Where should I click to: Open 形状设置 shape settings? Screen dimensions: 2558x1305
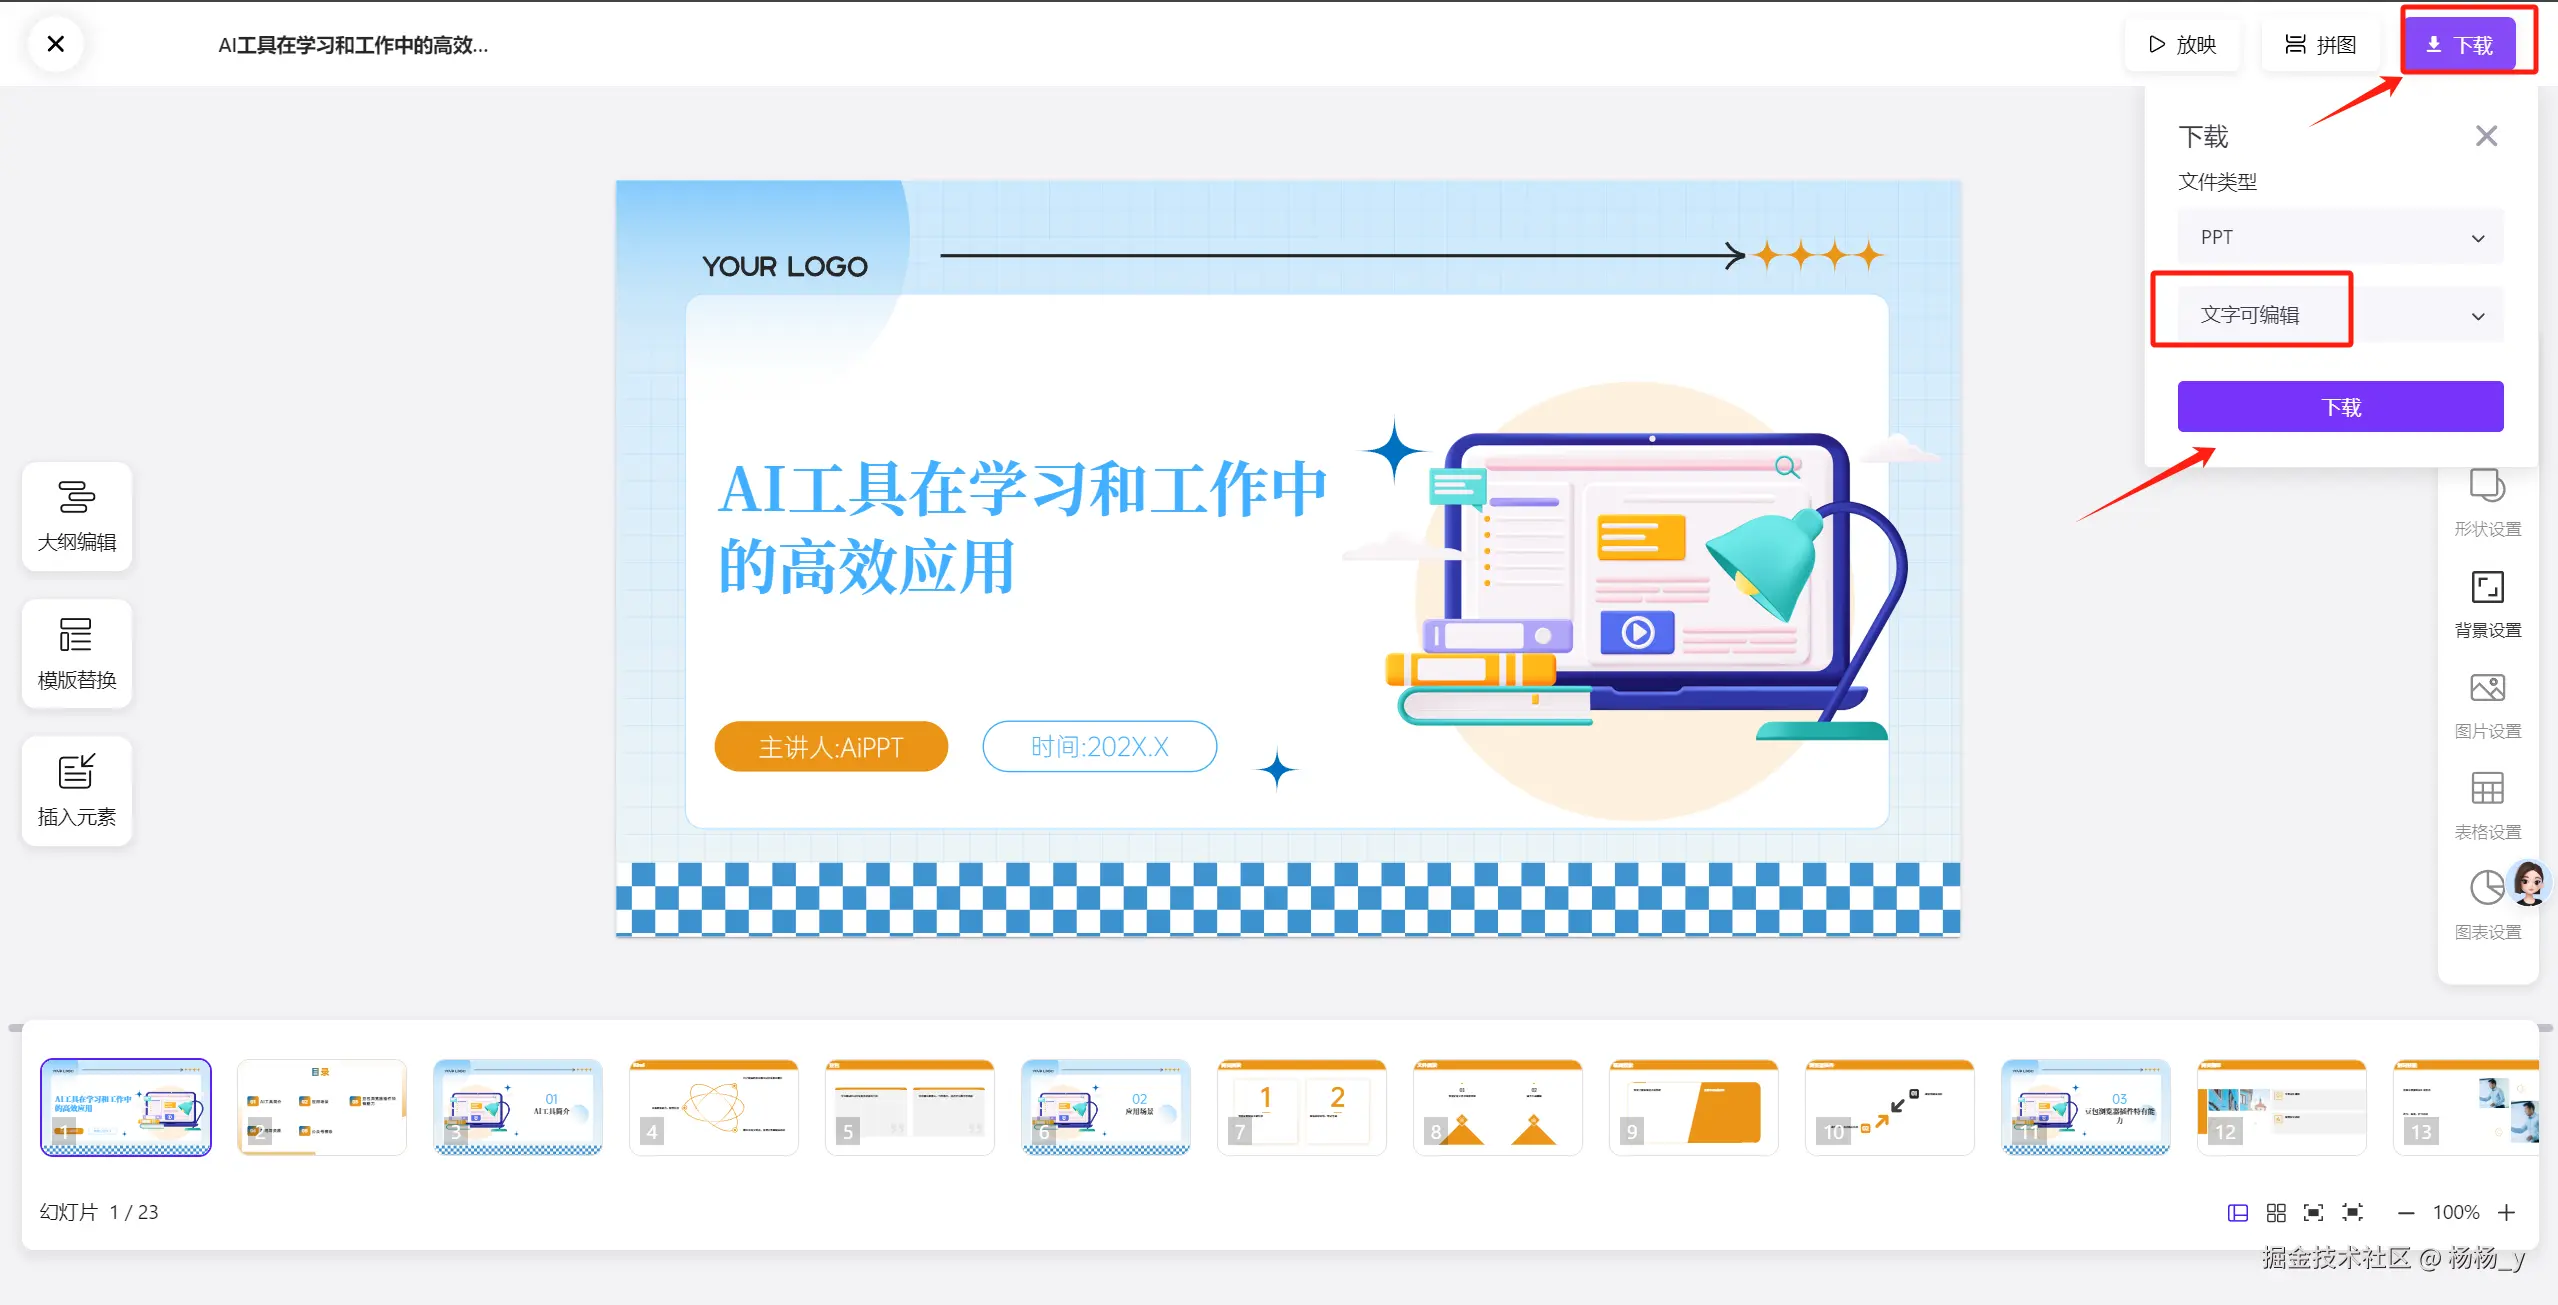coord(2487,502)
